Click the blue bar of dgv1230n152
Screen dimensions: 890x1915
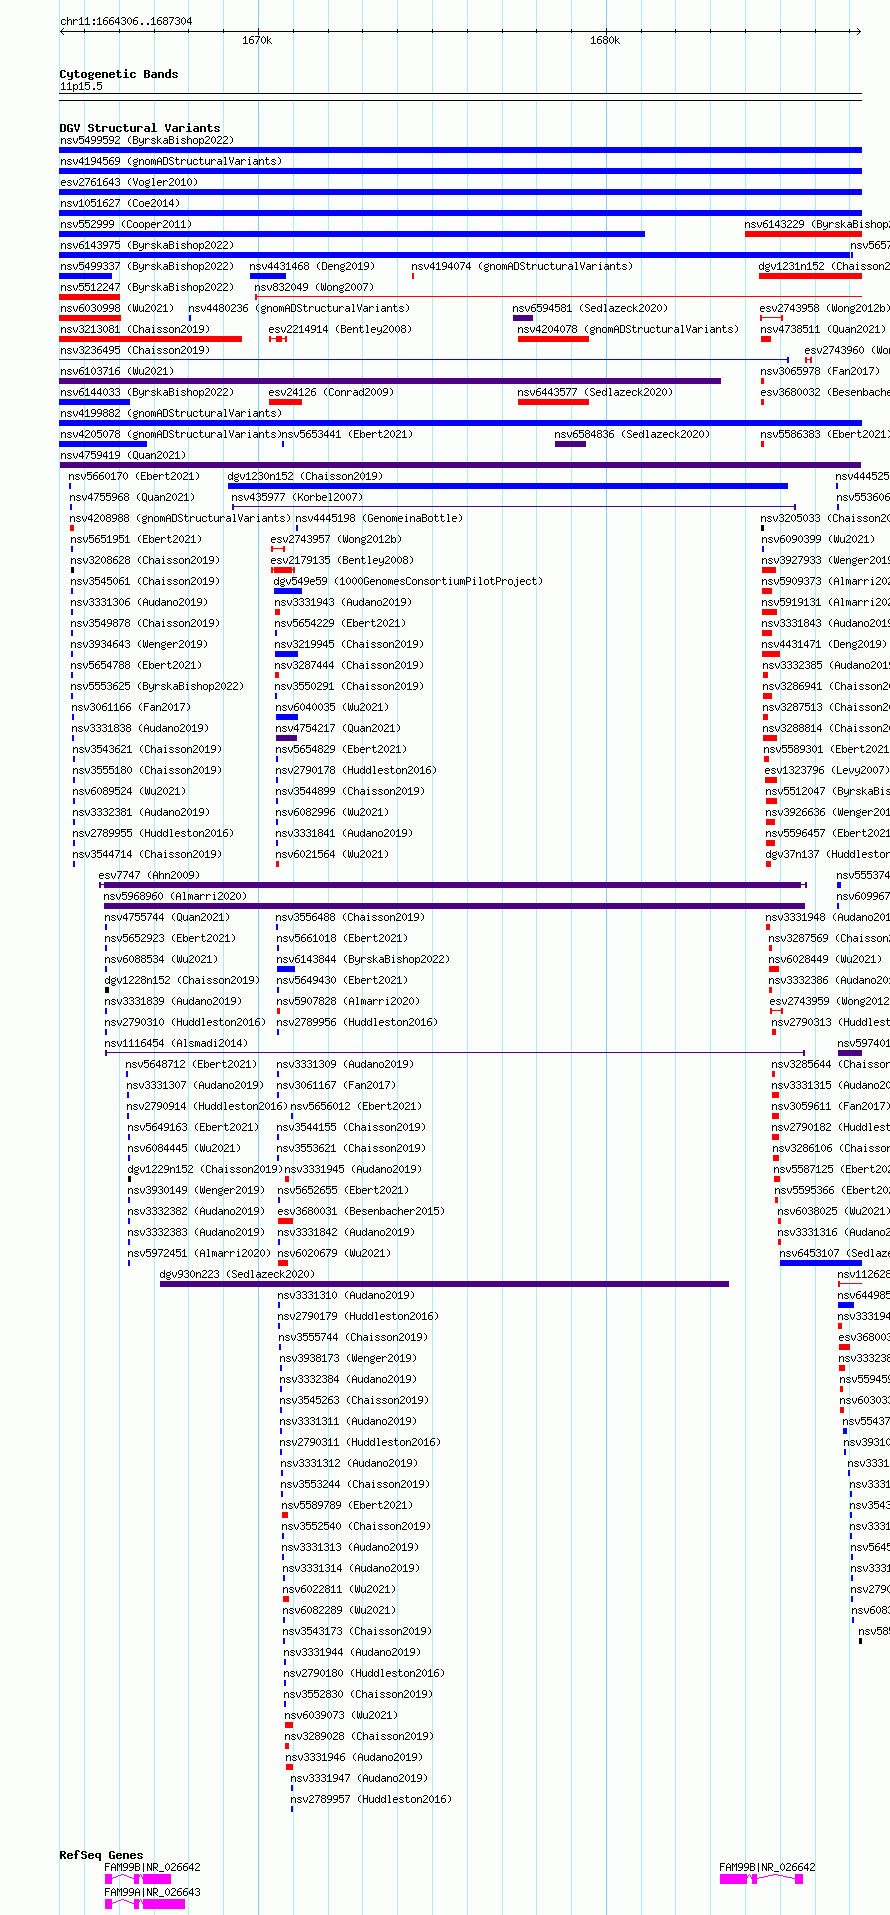click(x=507, y=486)
